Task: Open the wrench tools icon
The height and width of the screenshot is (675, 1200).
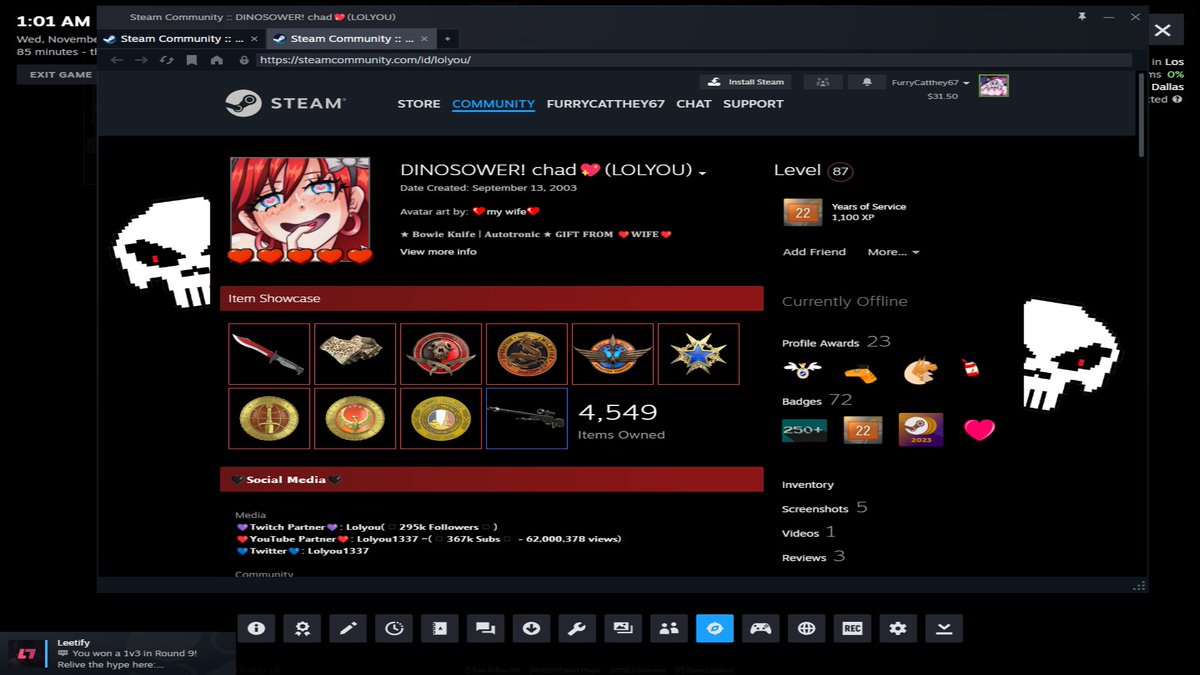Action: pyautogui.click(x=577, y=628)
